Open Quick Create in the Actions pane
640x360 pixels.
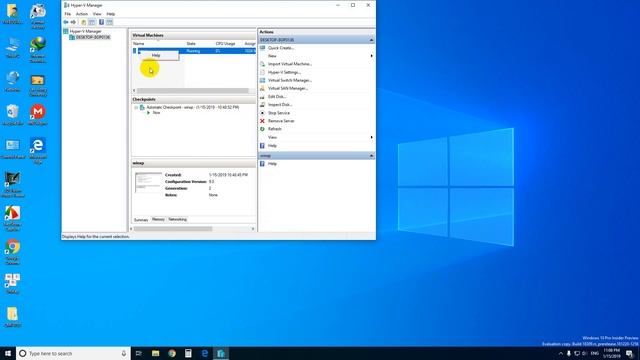click(x=281, y=48)
